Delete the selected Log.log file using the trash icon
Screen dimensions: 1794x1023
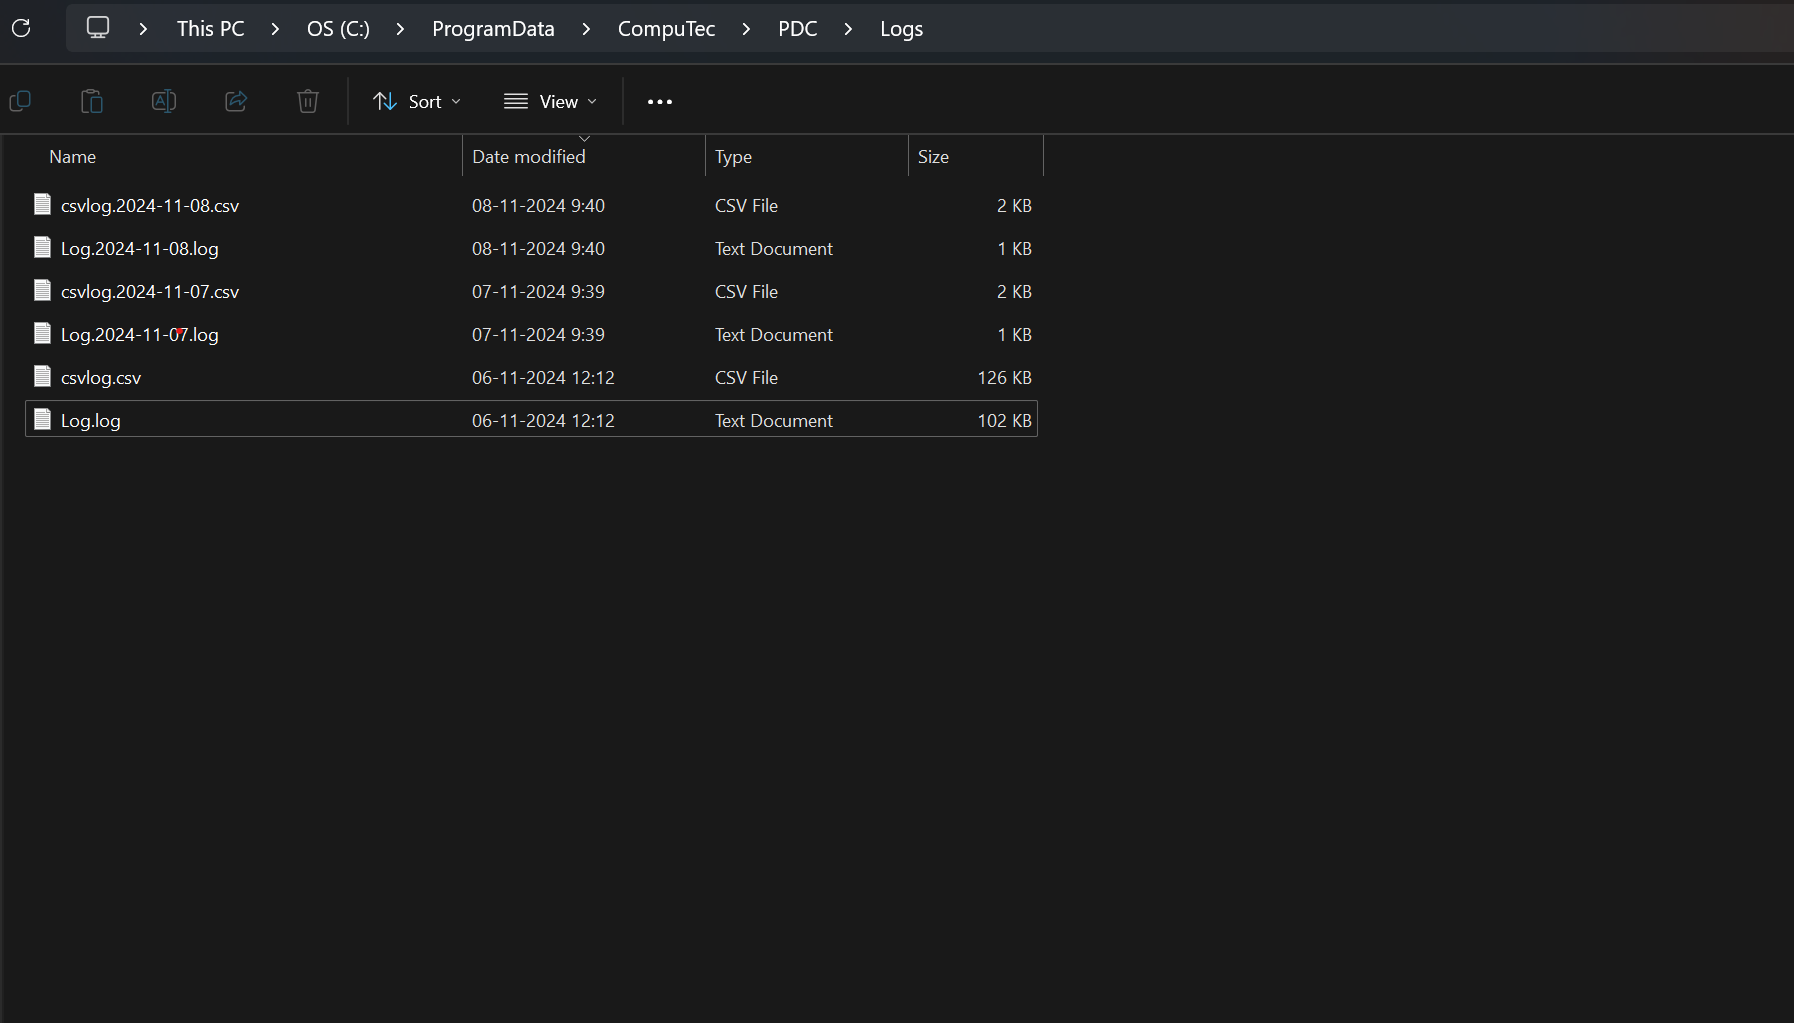point(307,101)
